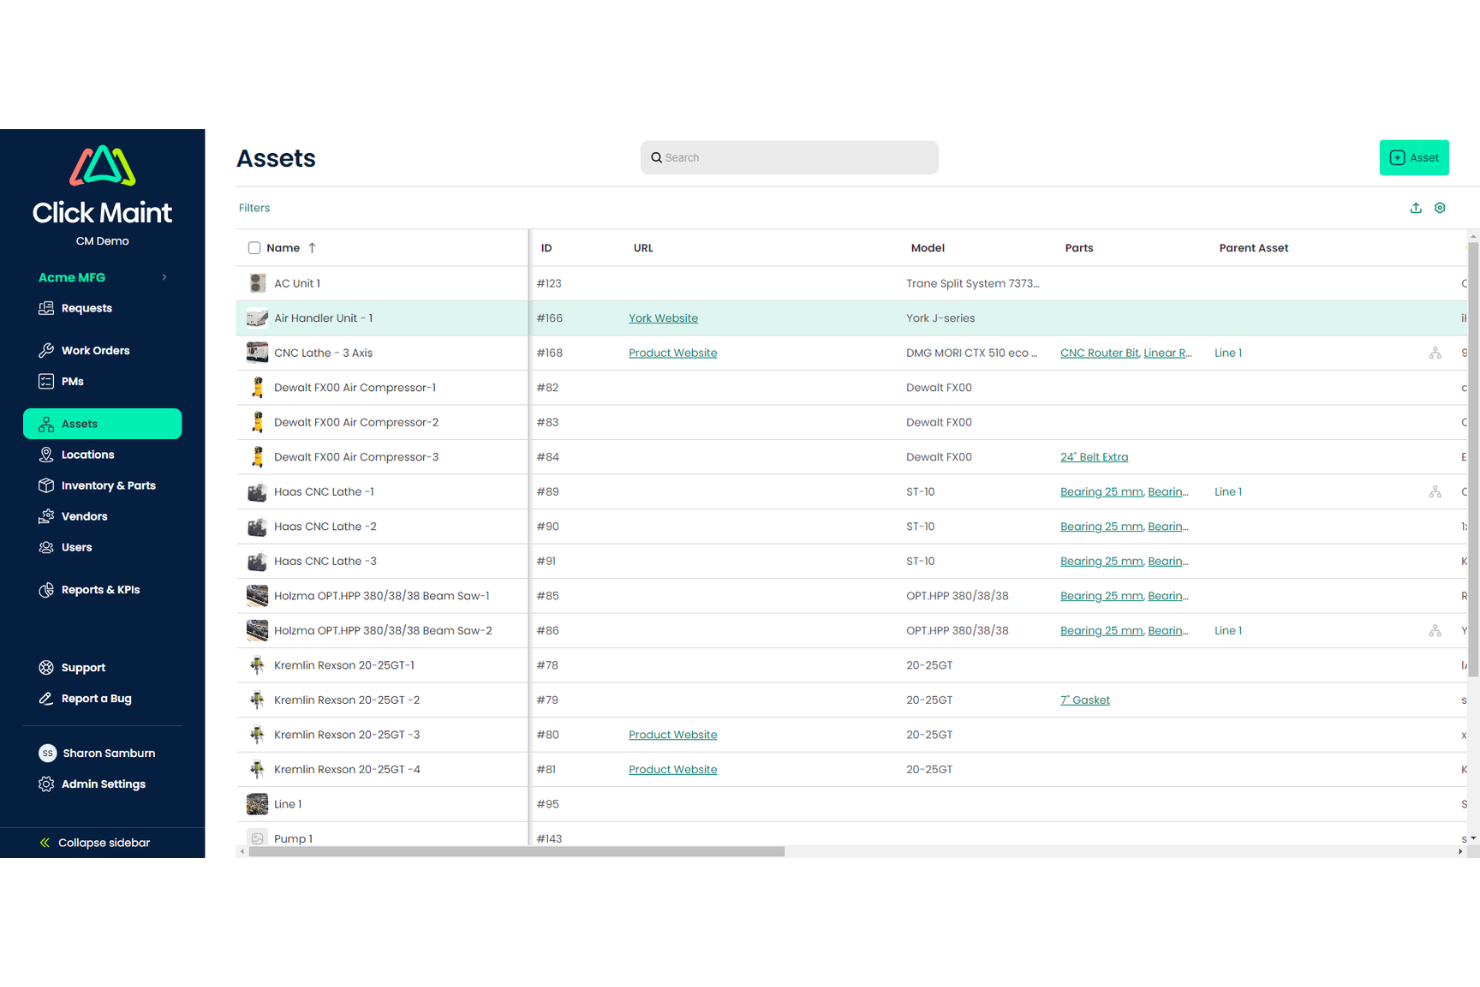
Task: Click Linear R... part link
Action: [x=1168, y=353]
